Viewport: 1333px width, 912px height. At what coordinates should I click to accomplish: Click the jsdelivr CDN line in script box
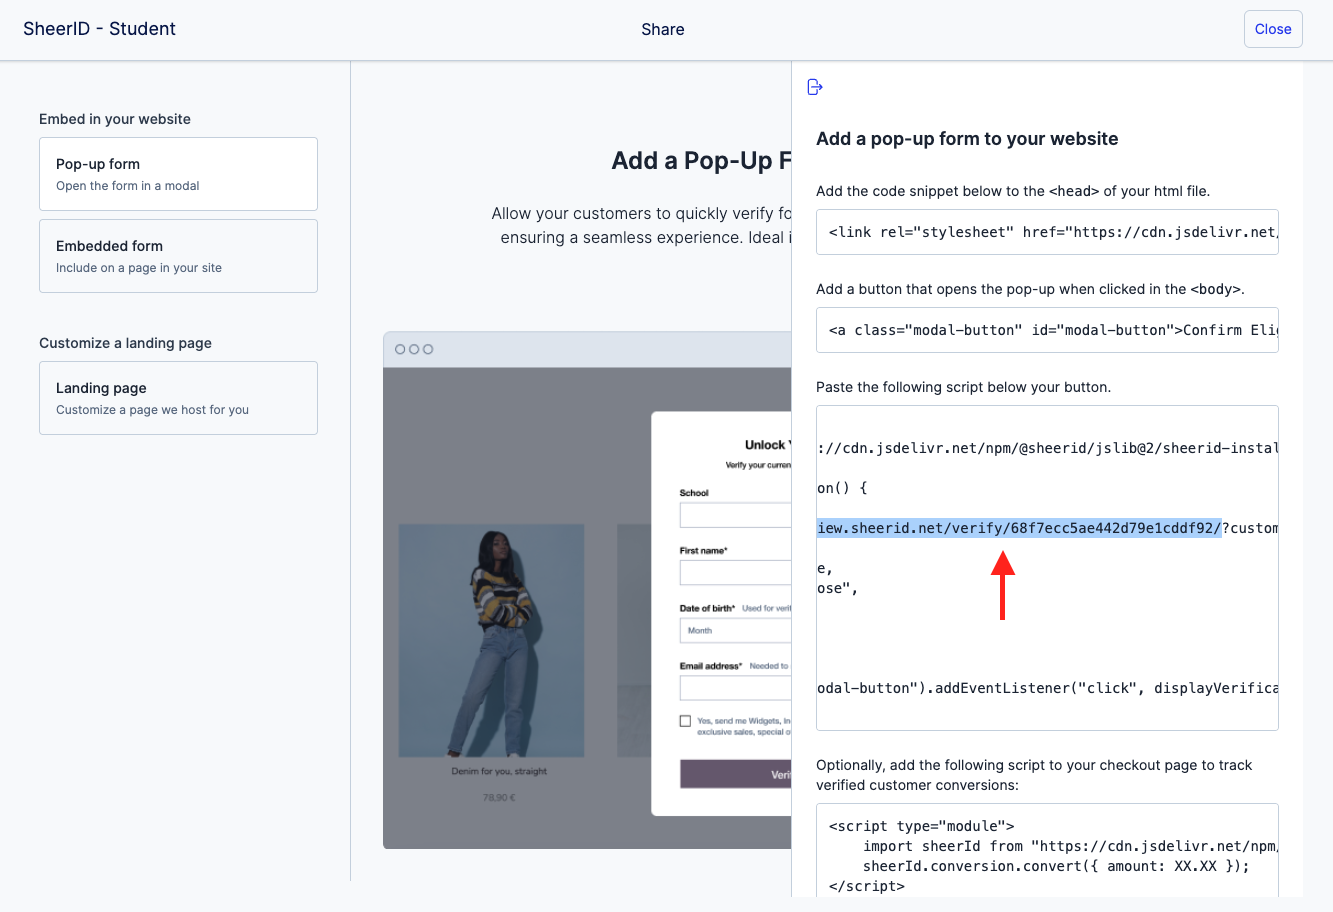[x=1046, y=448]
